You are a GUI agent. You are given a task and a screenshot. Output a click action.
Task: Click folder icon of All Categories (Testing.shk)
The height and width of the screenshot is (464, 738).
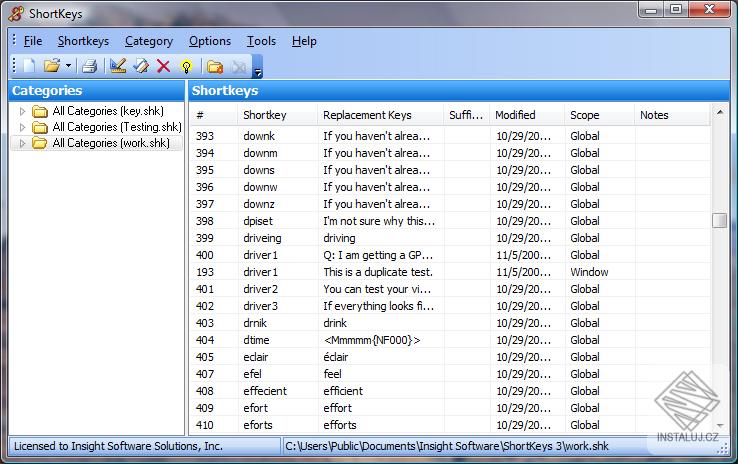tap(40, 127)
